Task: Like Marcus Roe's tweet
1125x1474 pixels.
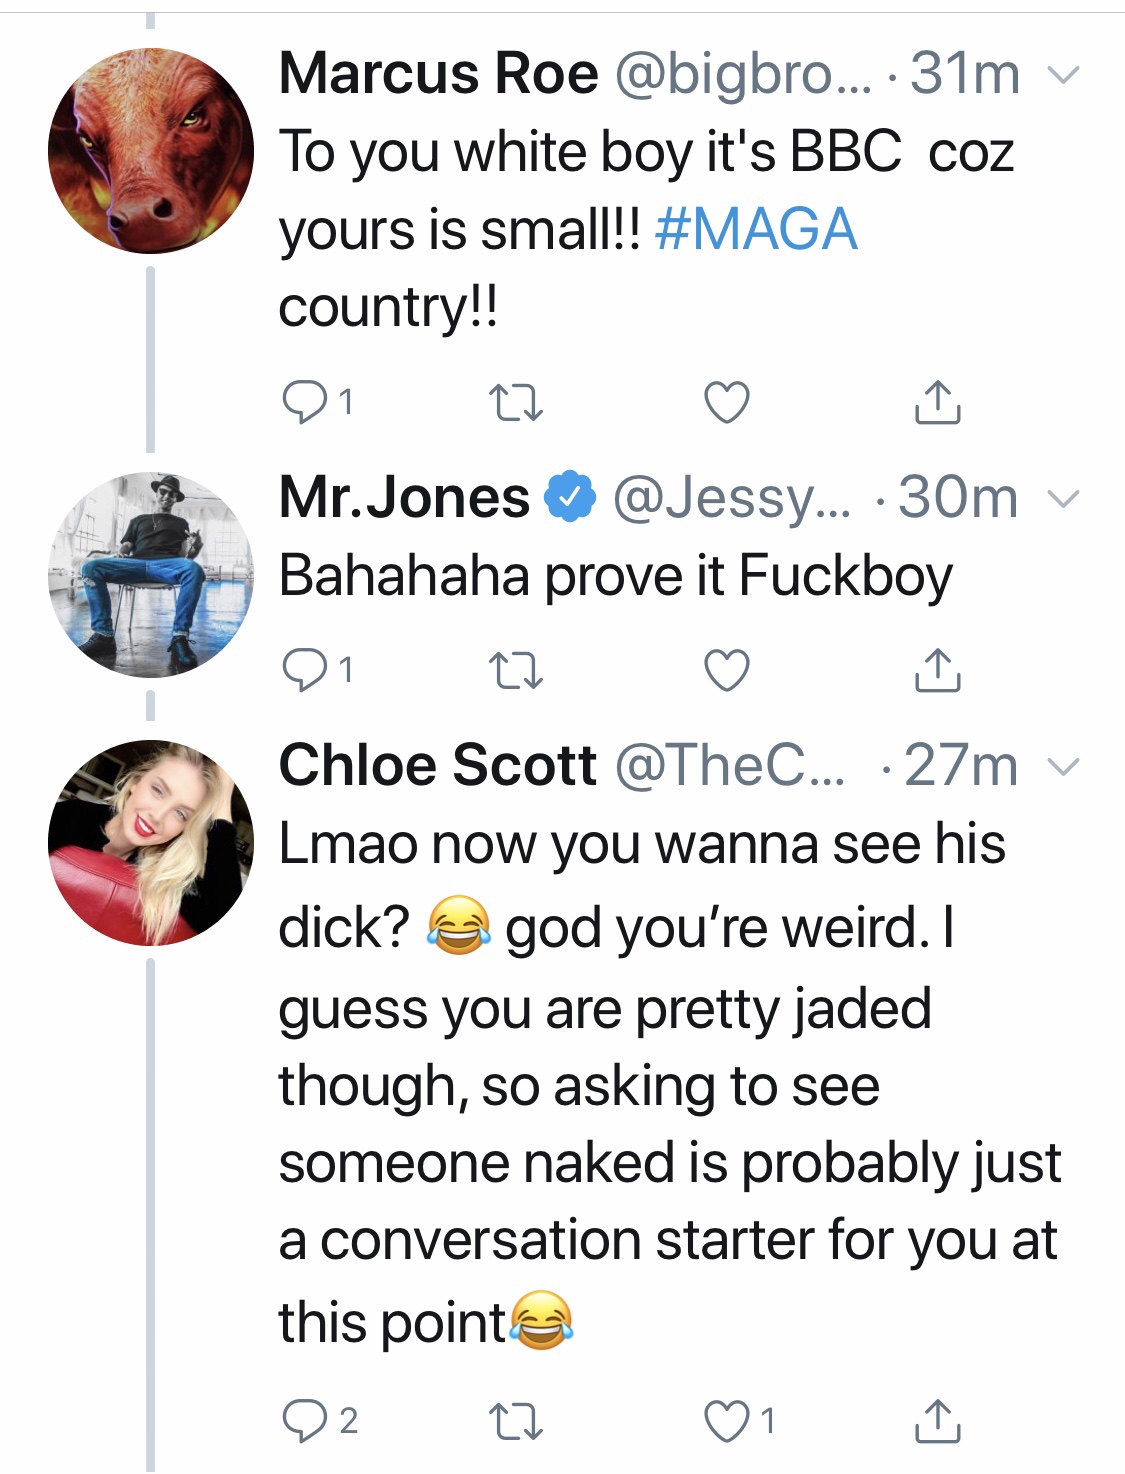Action: tap(727, 402)
